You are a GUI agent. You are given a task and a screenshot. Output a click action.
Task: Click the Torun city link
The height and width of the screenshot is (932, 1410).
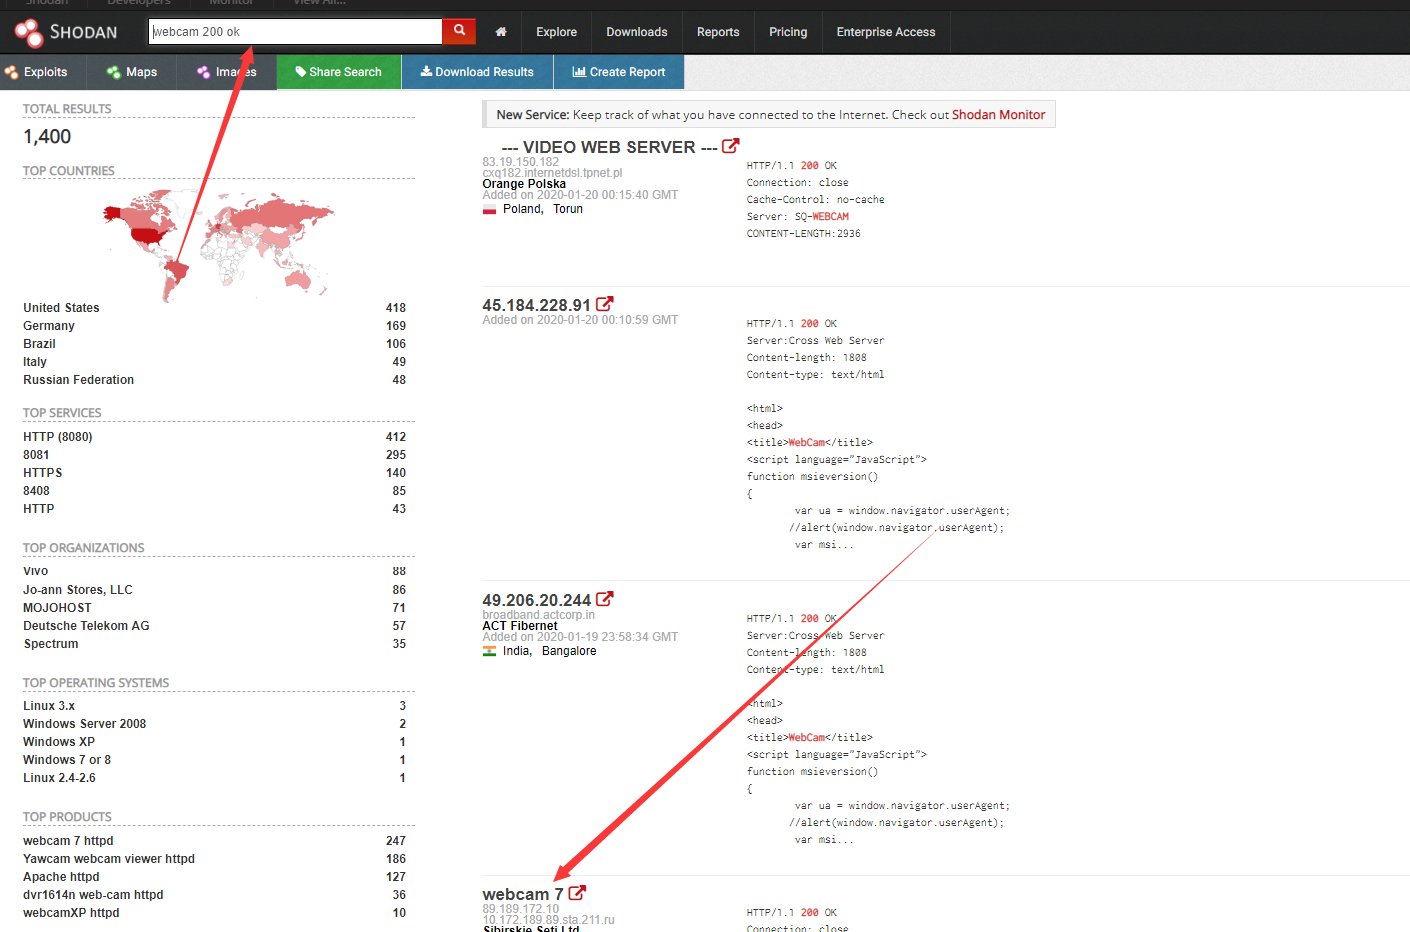pos(568,209)
